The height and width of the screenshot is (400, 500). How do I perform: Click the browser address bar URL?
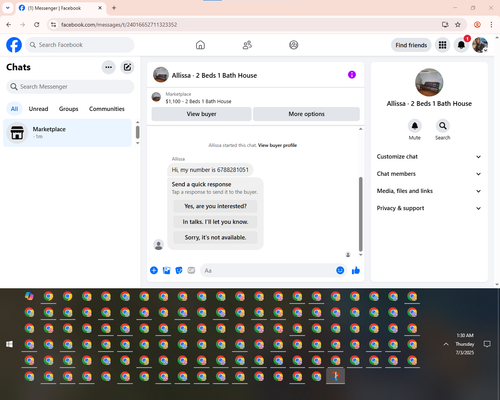[119, 25]
